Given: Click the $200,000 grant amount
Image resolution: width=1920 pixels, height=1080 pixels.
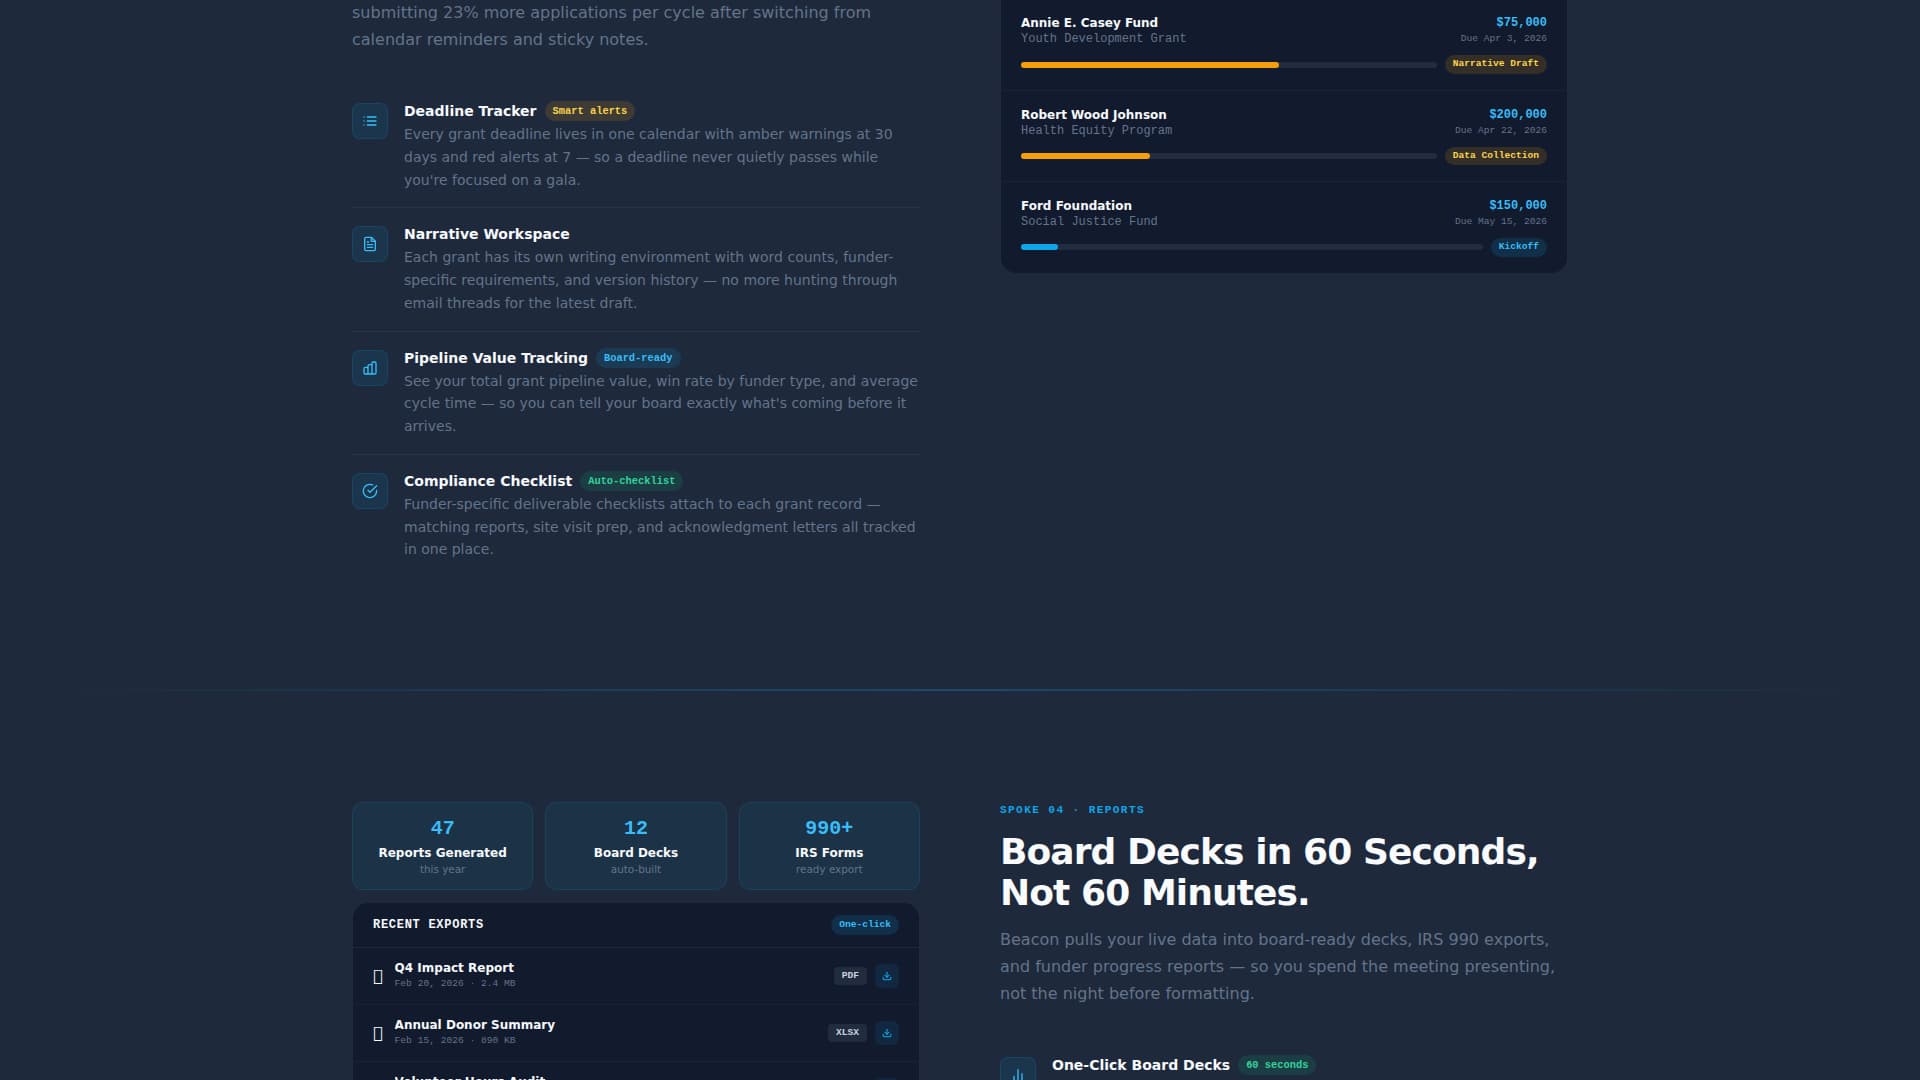Looking at the screenshot, I should pos(1517,114).
